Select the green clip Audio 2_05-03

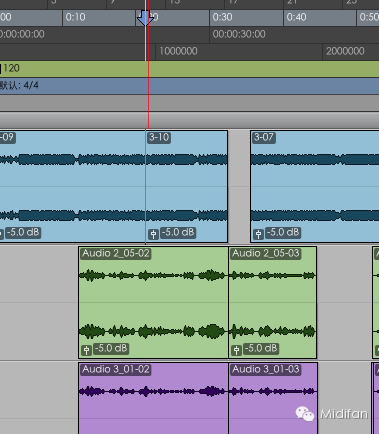pyautogui.click(x=273, y=303)
